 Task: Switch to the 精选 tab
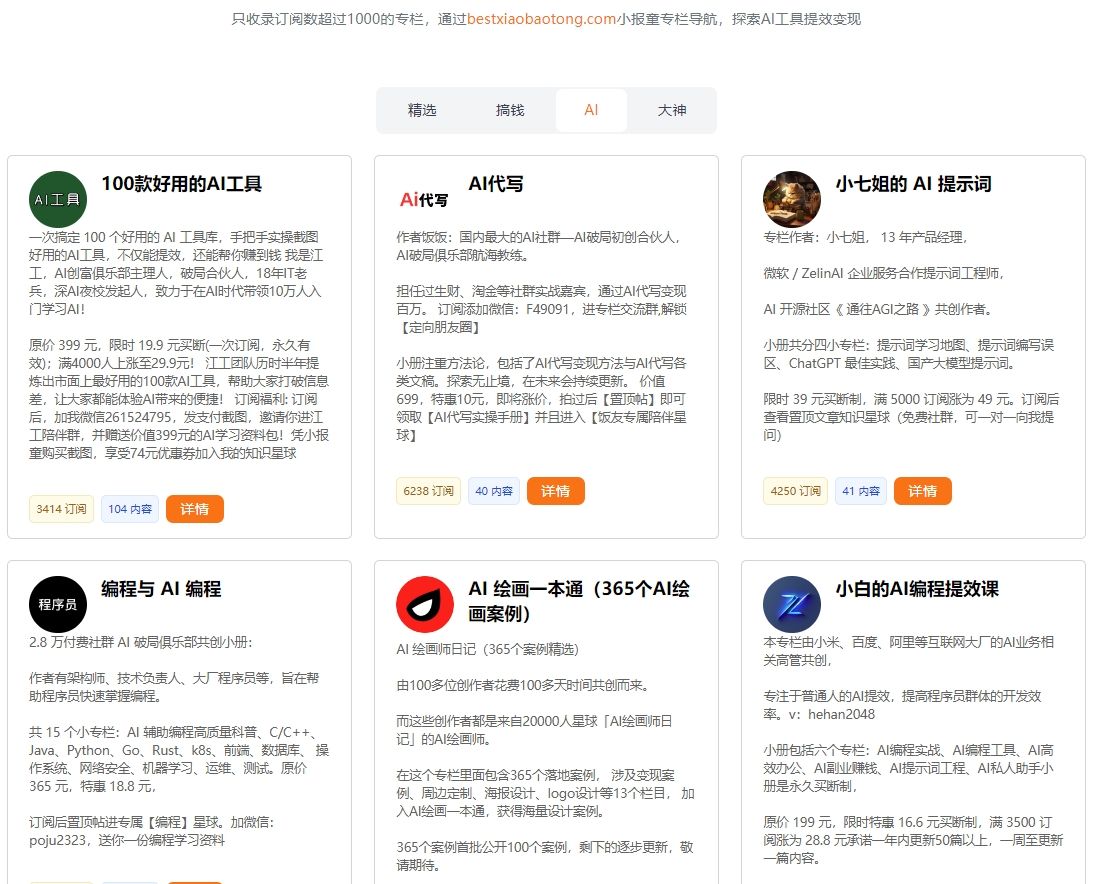tap(421, 110)
